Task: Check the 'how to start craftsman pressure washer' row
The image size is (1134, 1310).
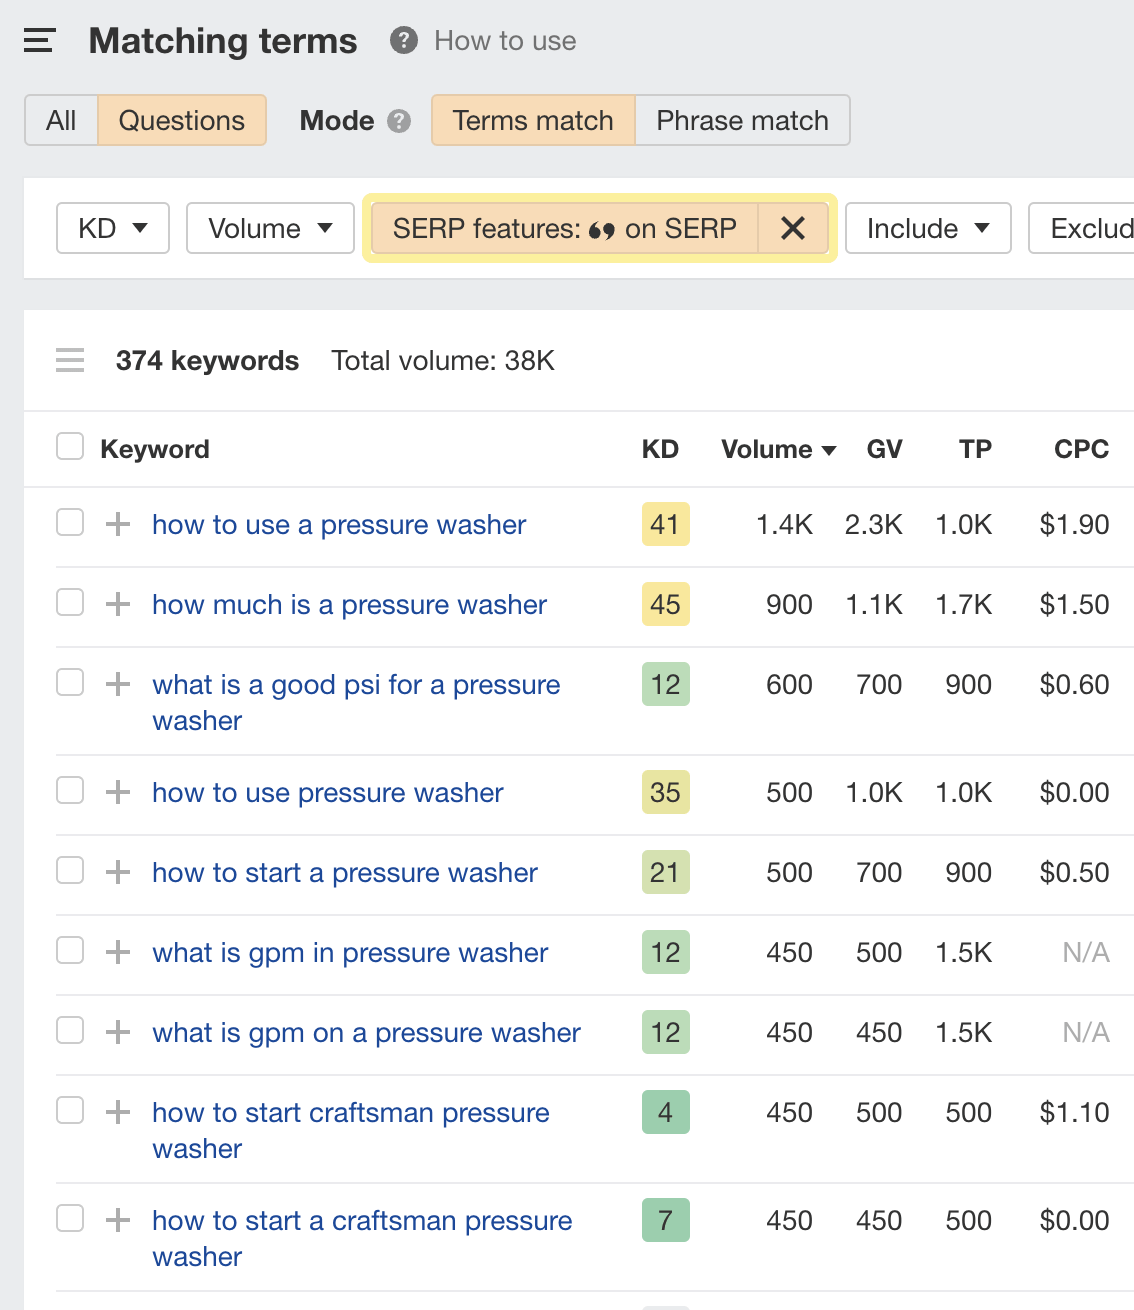Action: tap(69, 1109)
